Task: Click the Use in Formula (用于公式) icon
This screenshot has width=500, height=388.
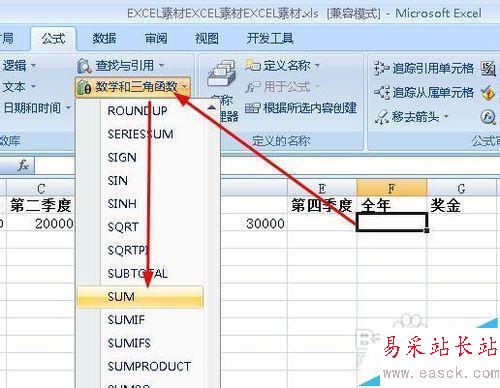Action: (252, 87)
